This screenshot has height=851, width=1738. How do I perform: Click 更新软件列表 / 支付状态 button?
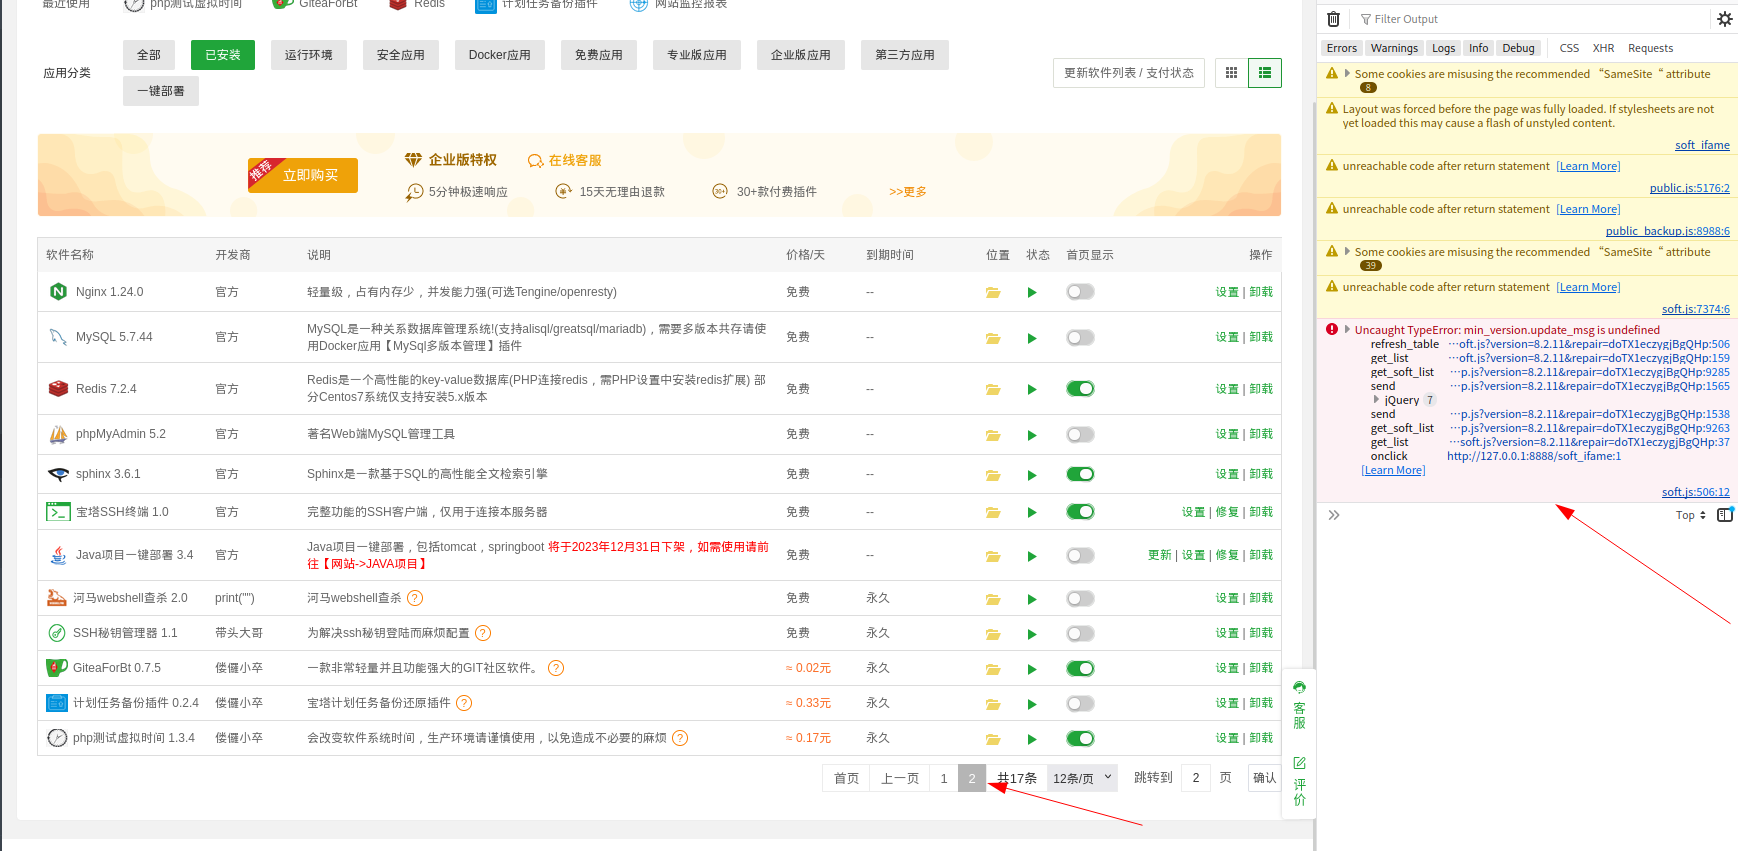coord(1129,73)
